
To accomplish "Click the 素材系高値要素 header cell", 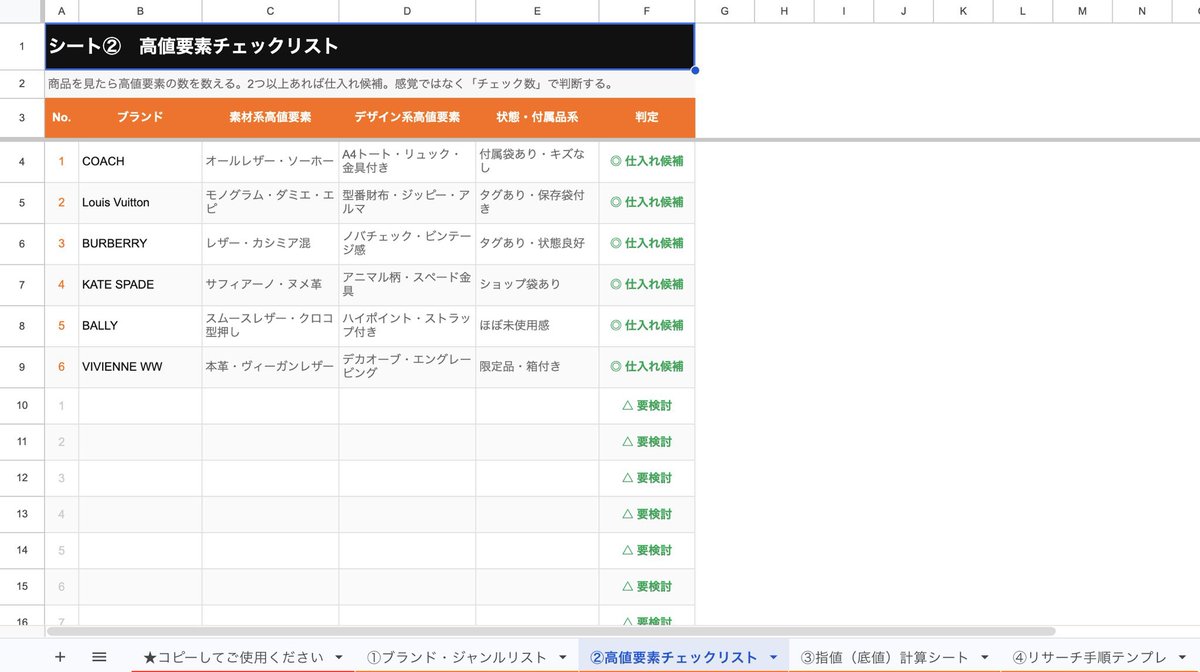I will [270, 117].
